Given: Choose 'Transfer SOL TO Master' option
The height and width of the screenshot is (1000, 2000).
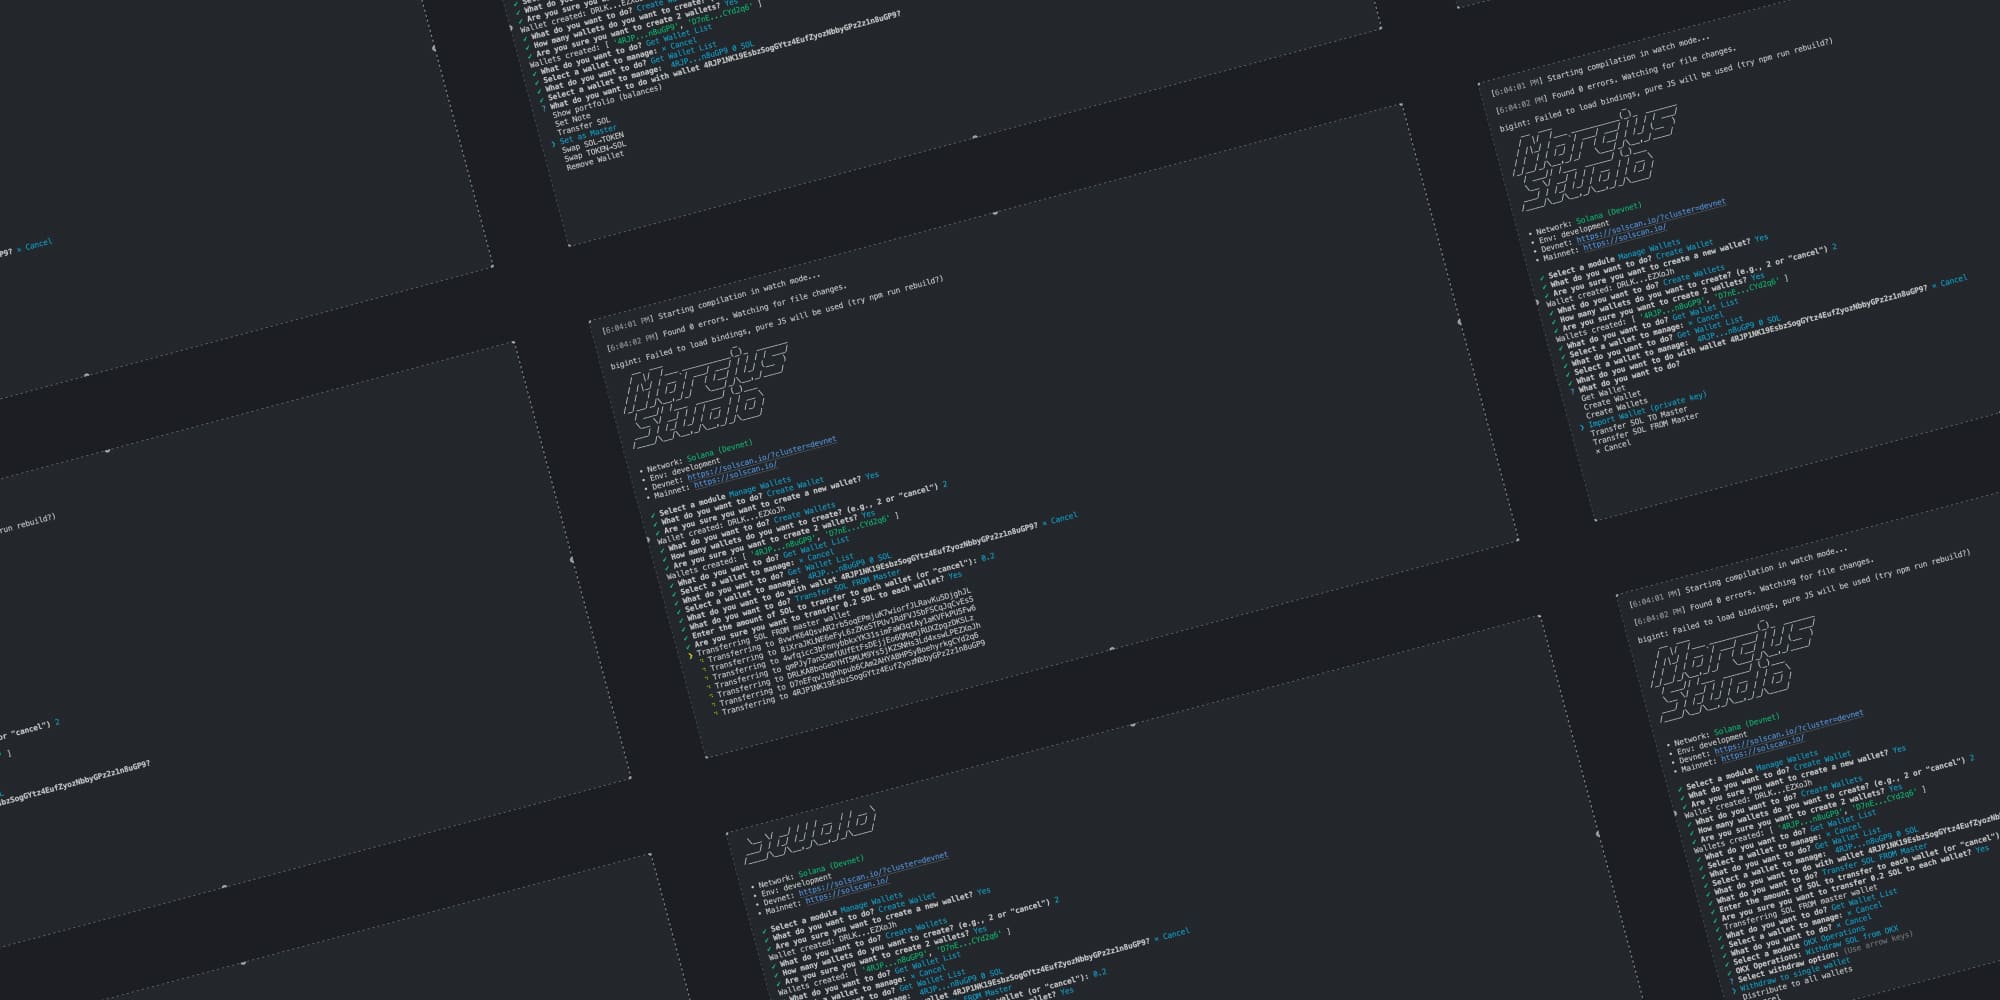Looking at the screenshot, I should click(x=1639, y=421).
